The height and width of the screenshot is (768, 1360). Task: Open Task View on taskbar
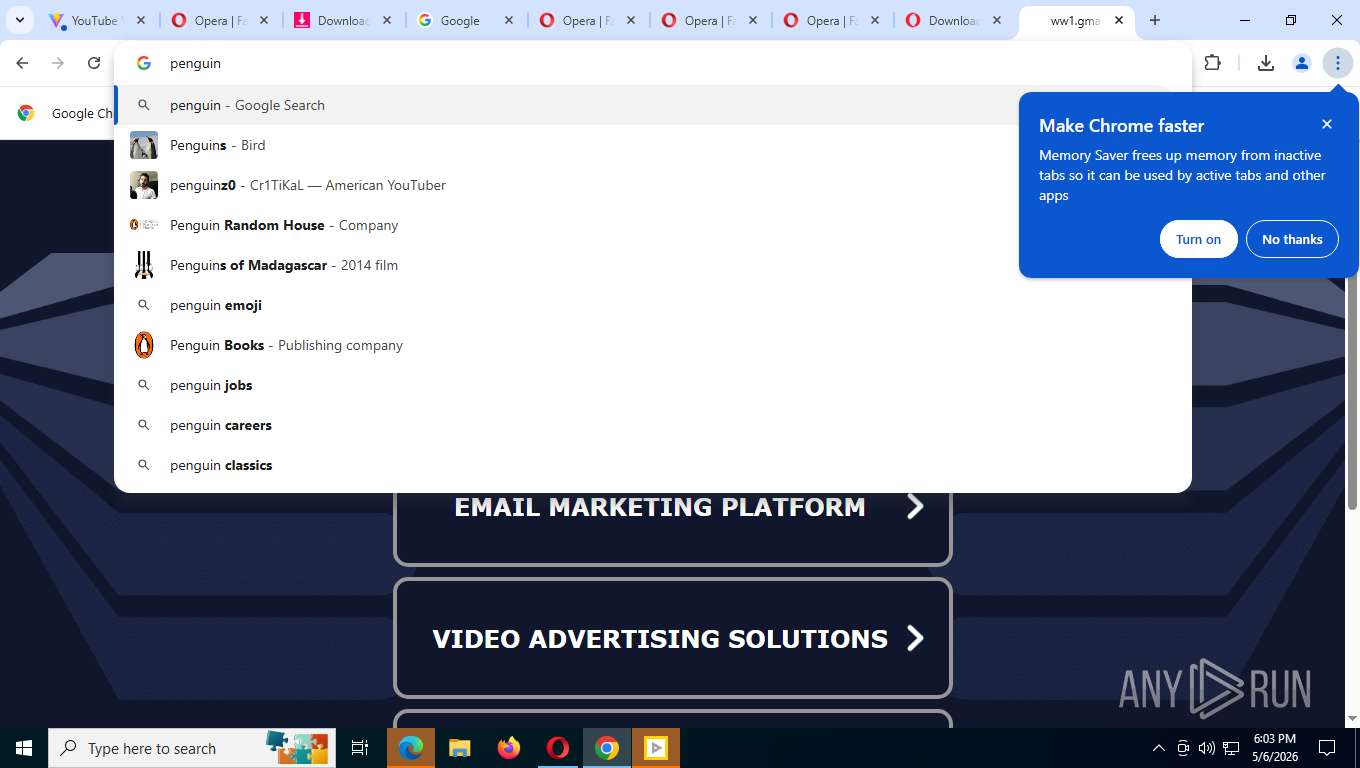360,748
